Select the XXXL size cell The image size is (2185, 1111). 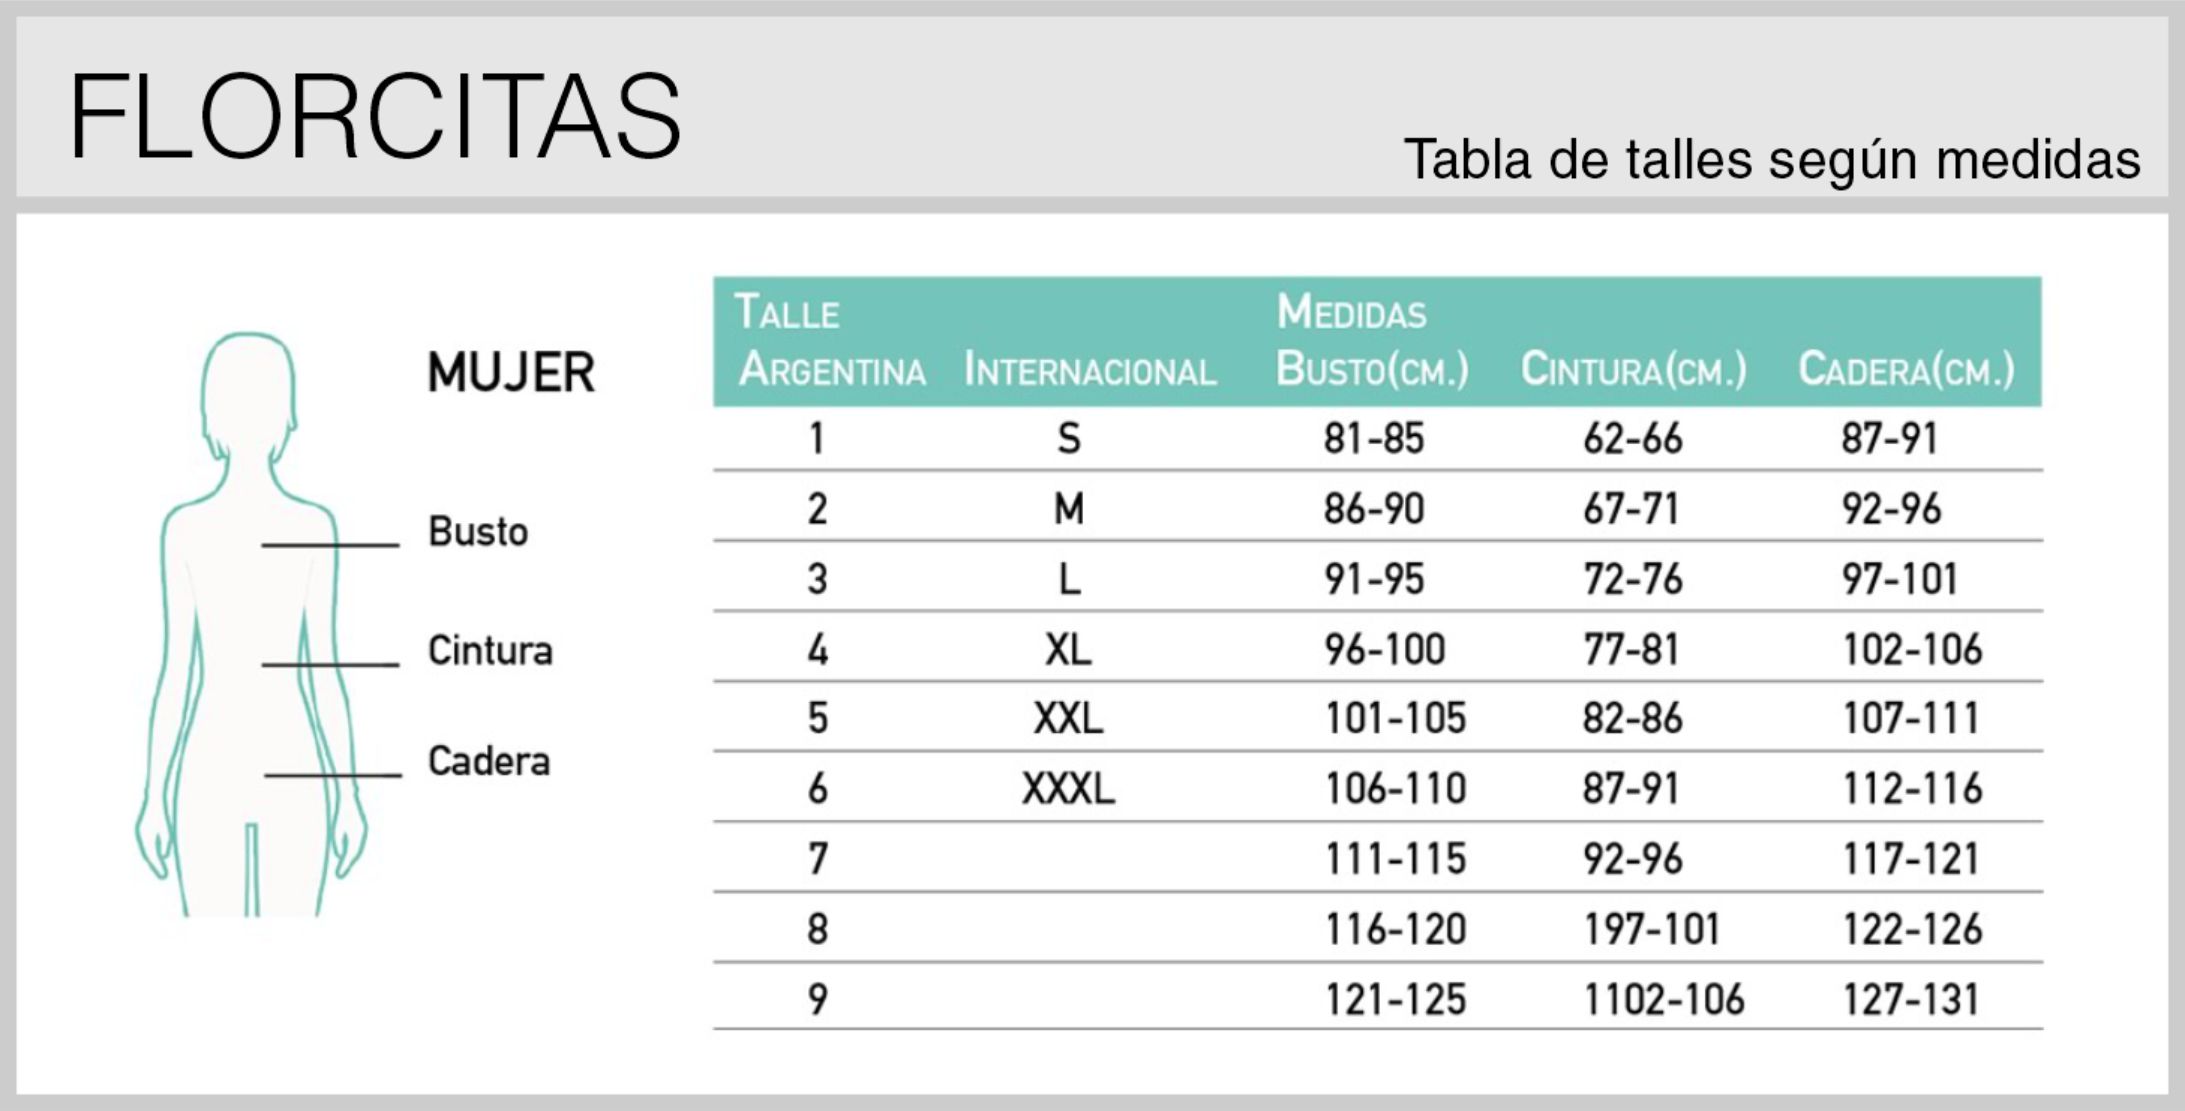point(1069,789)
